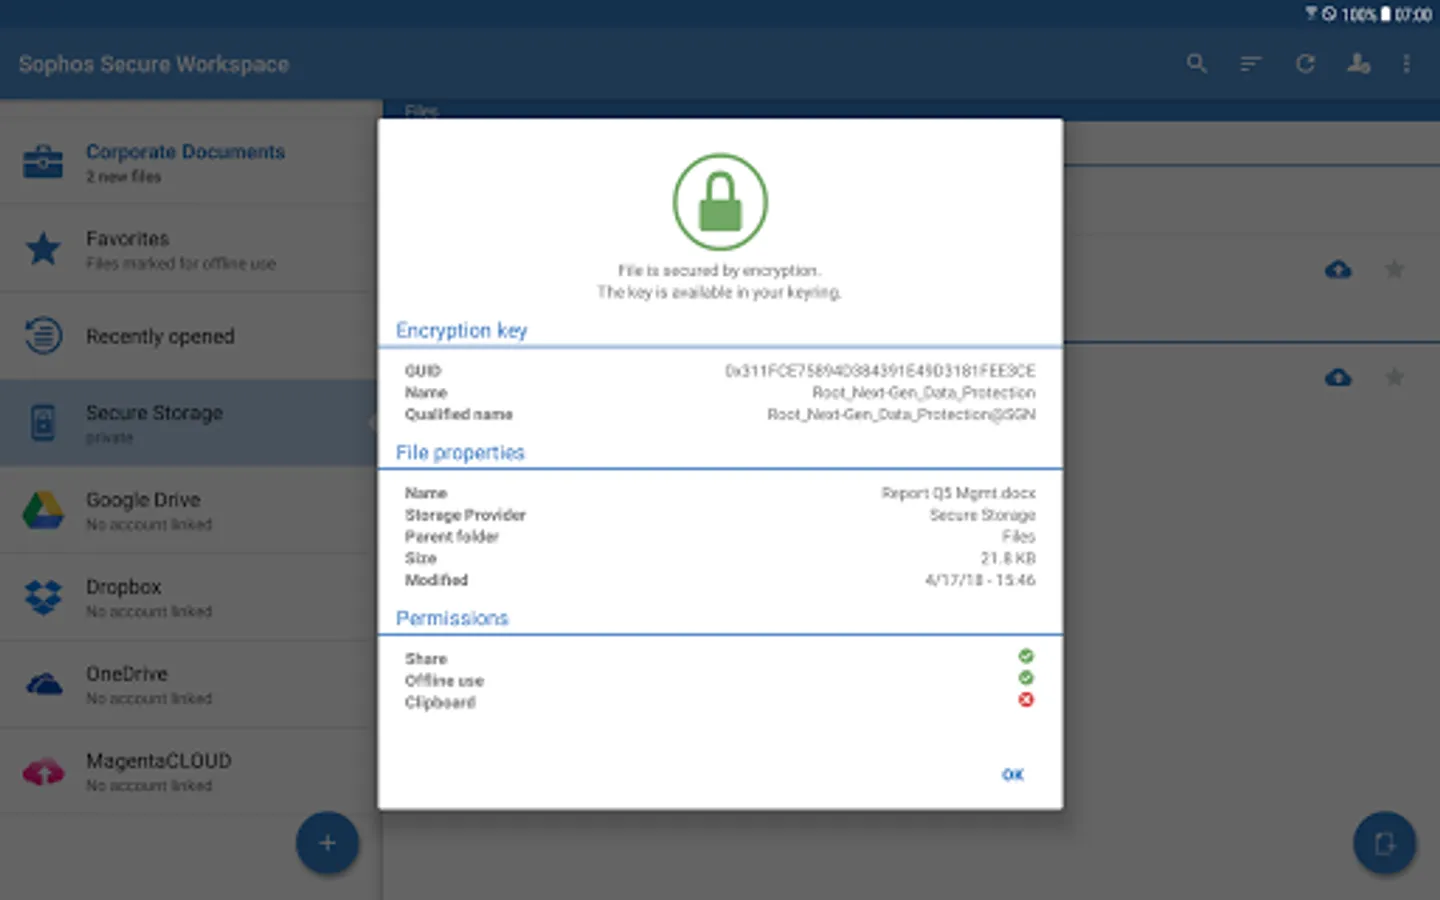Click the OneDrive cloud icon
The width and height of the screenshot is (1440, 900).
pyautogui.click(x=43, y=685)
